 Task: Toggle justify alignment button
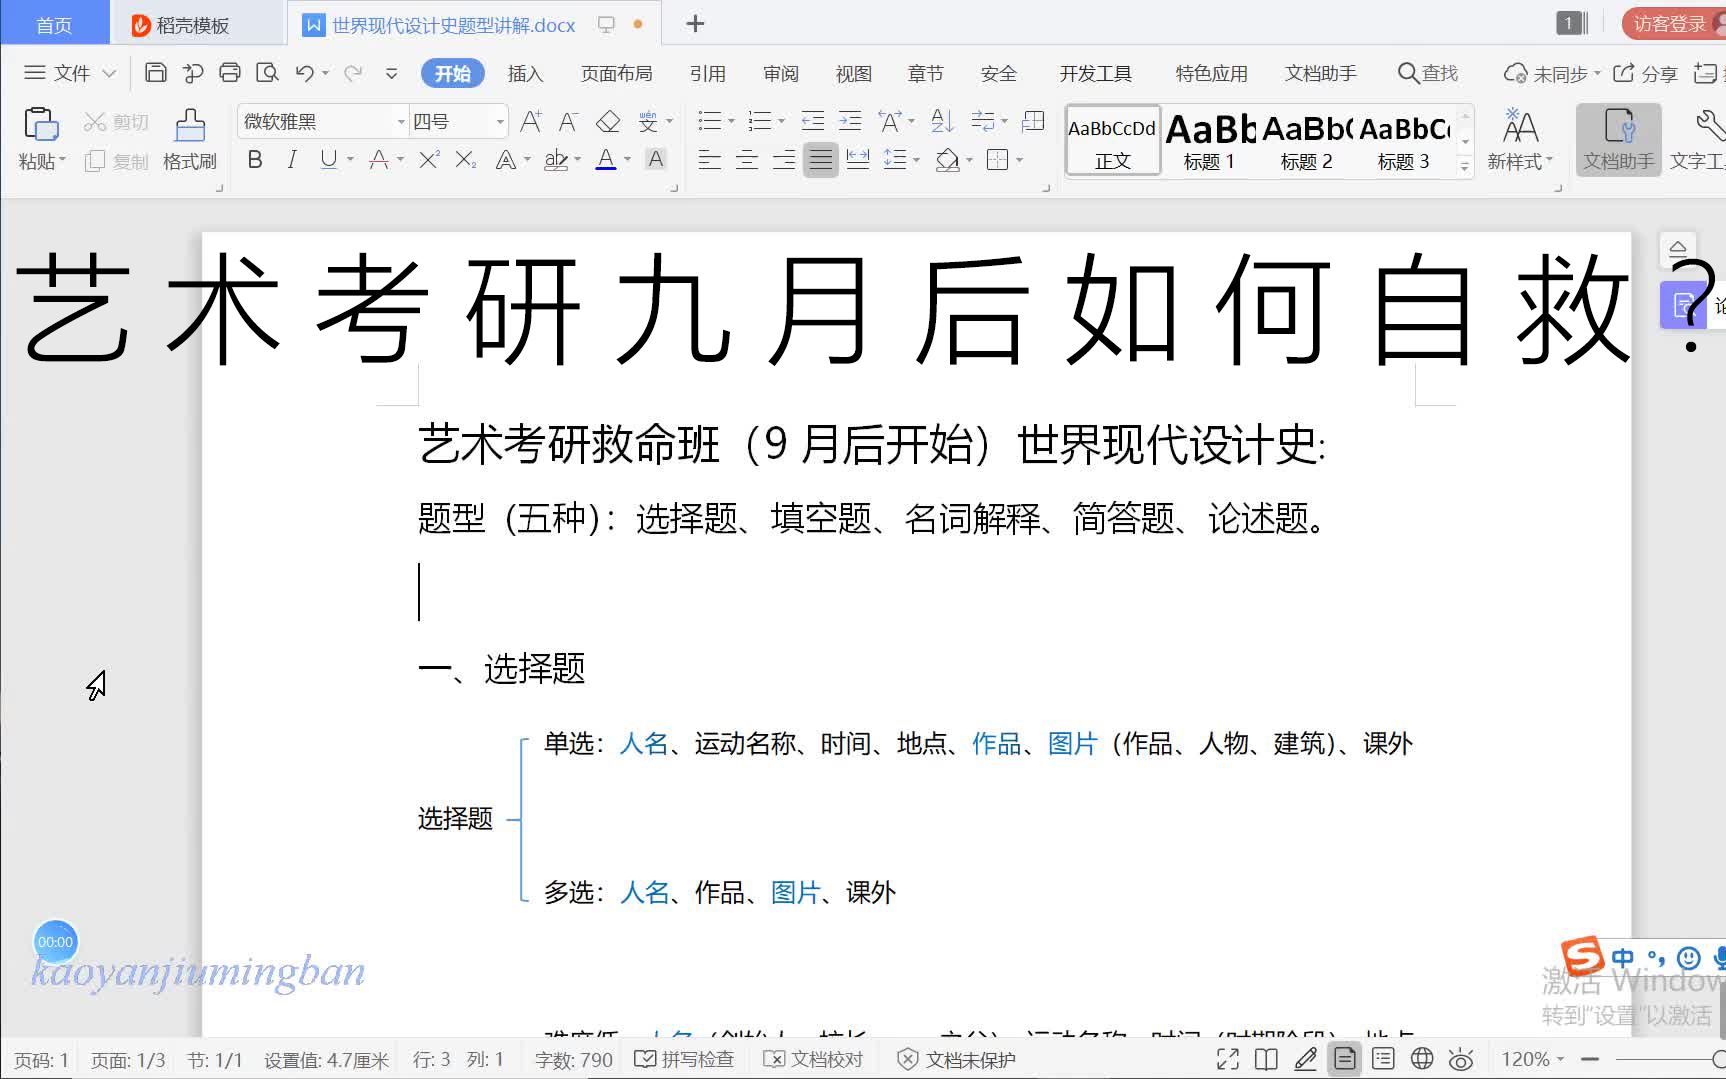point(821,159)
